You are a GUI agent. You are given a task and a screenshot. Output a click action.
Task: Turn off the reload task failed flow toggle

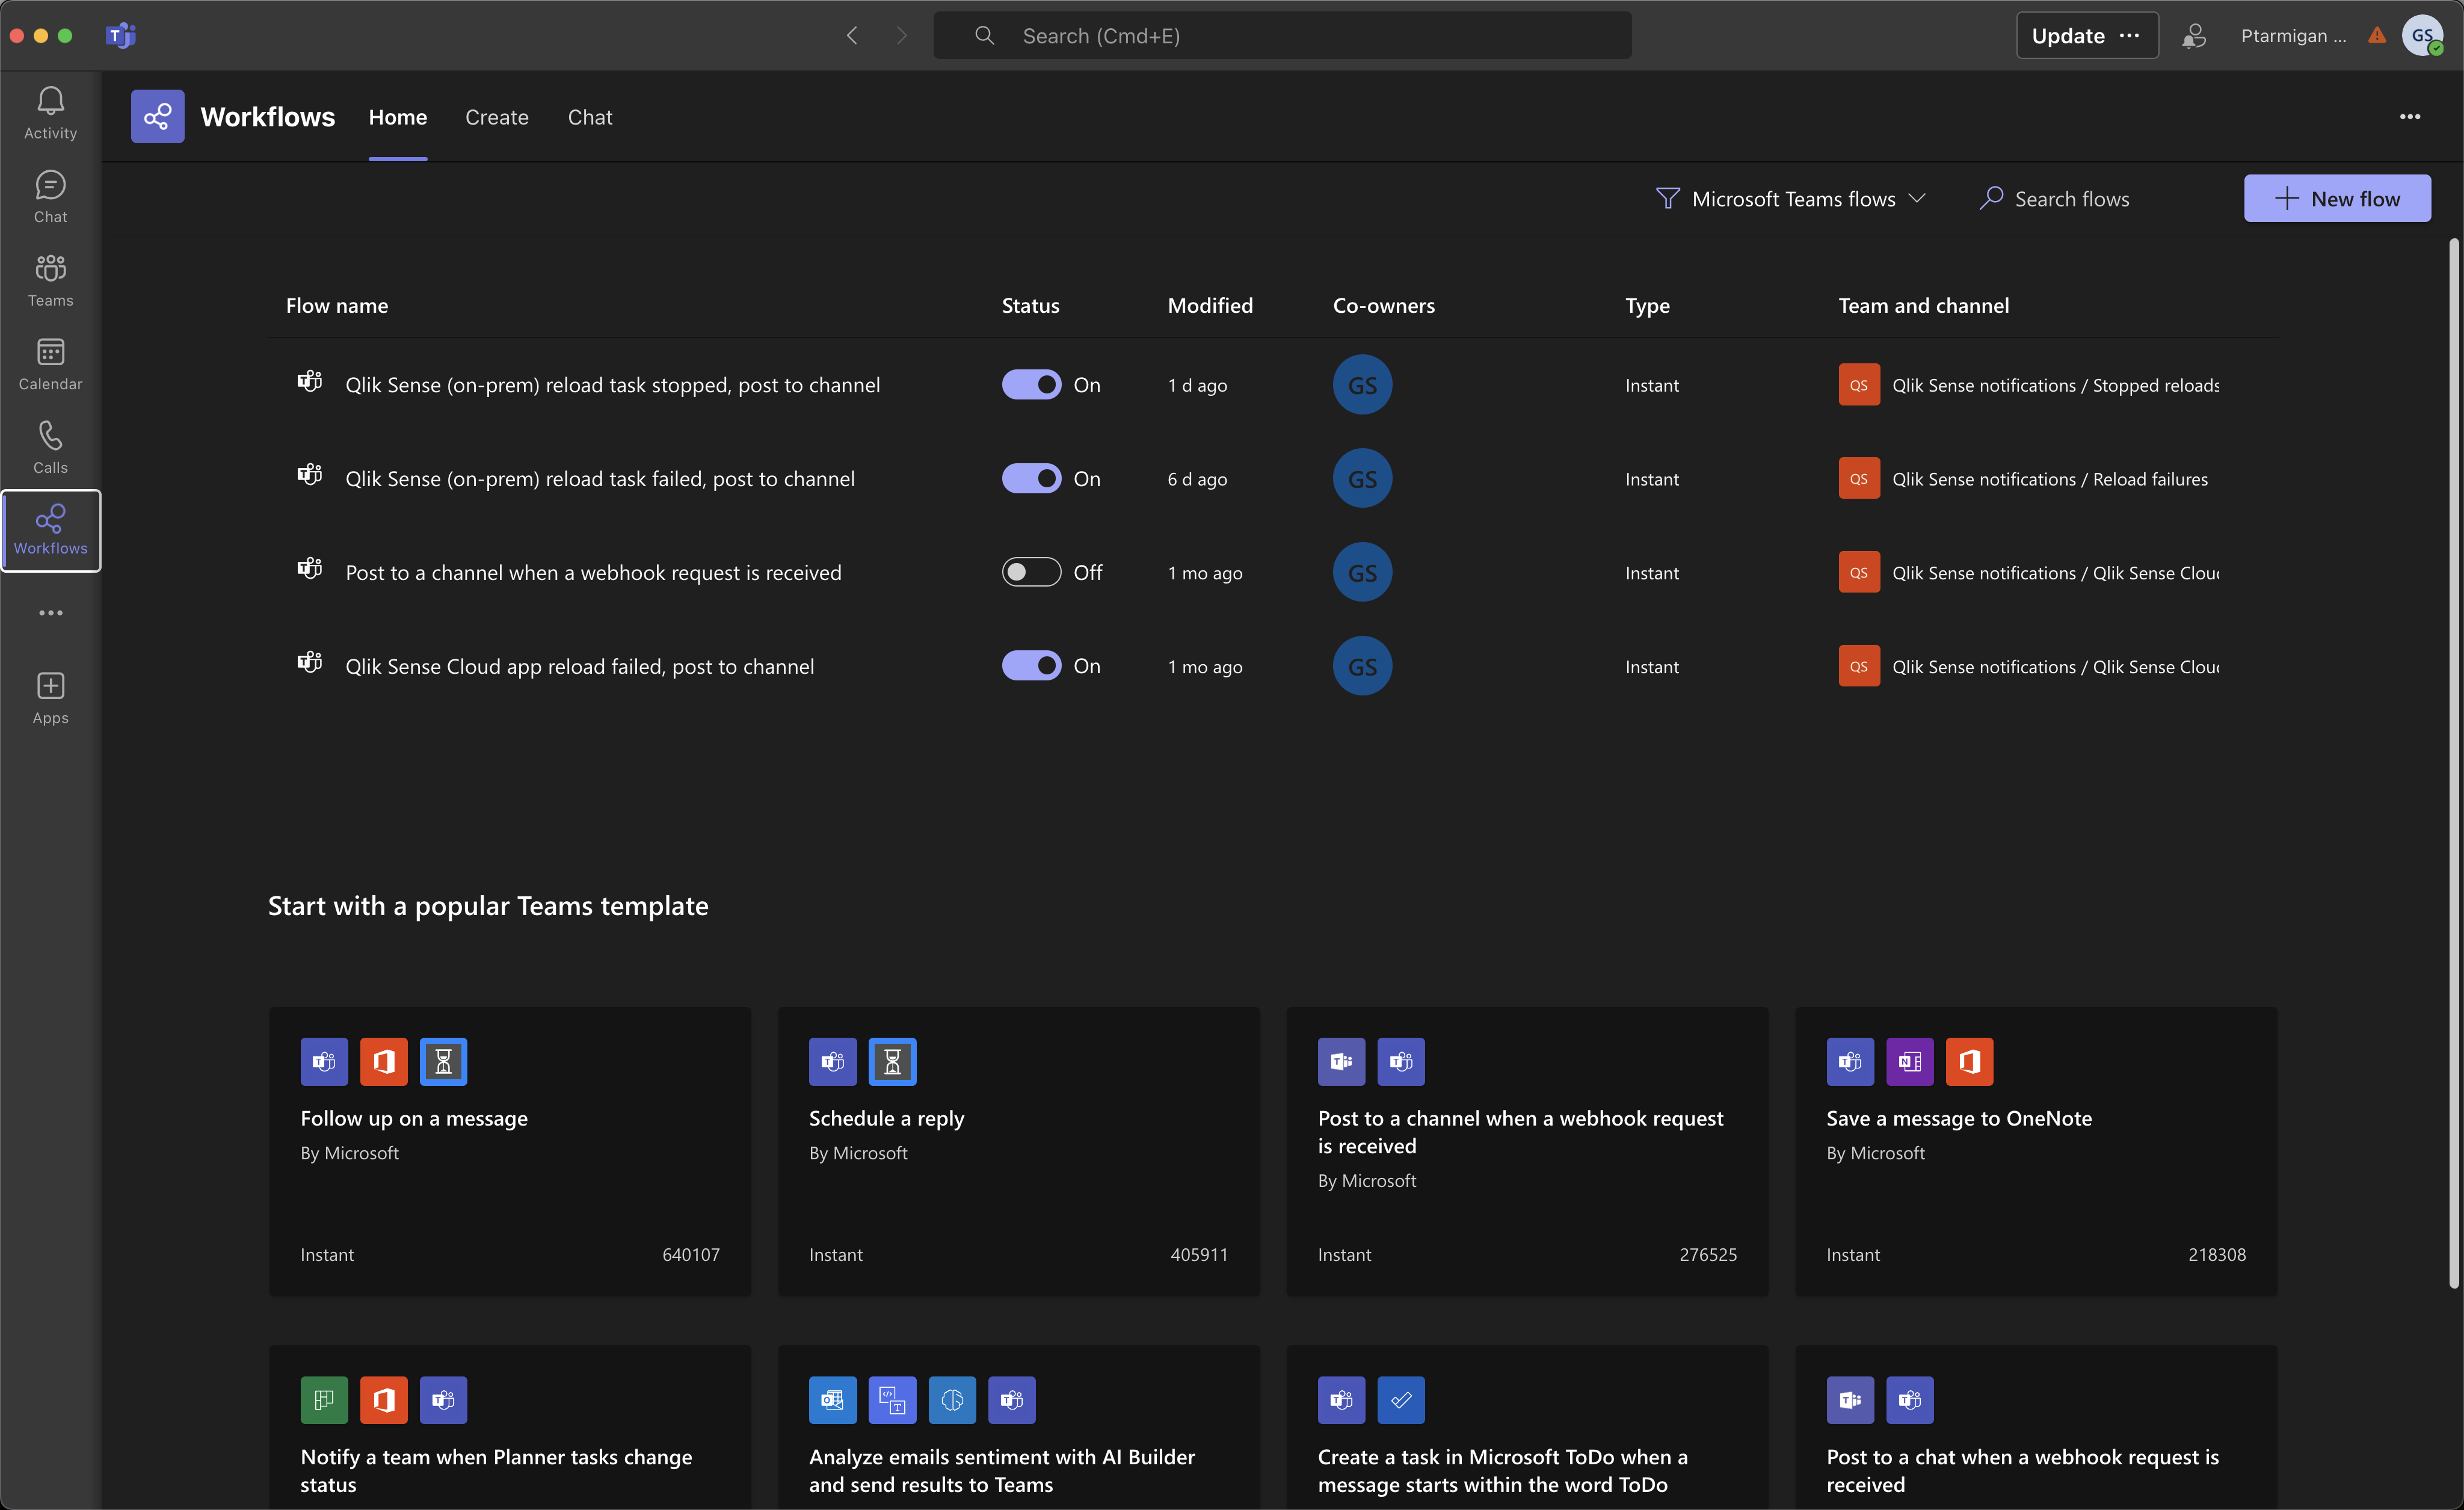pyautogui.click(x=1031, y=479)
